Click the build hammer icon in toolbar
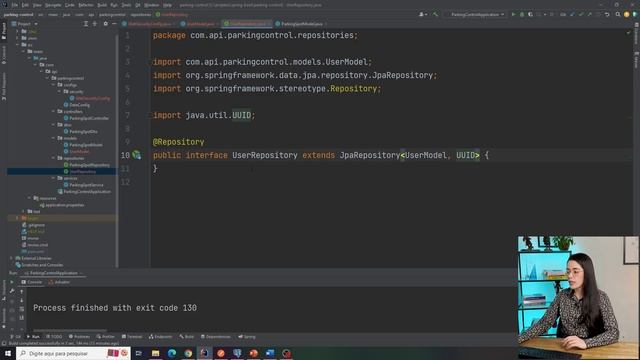 436,14
